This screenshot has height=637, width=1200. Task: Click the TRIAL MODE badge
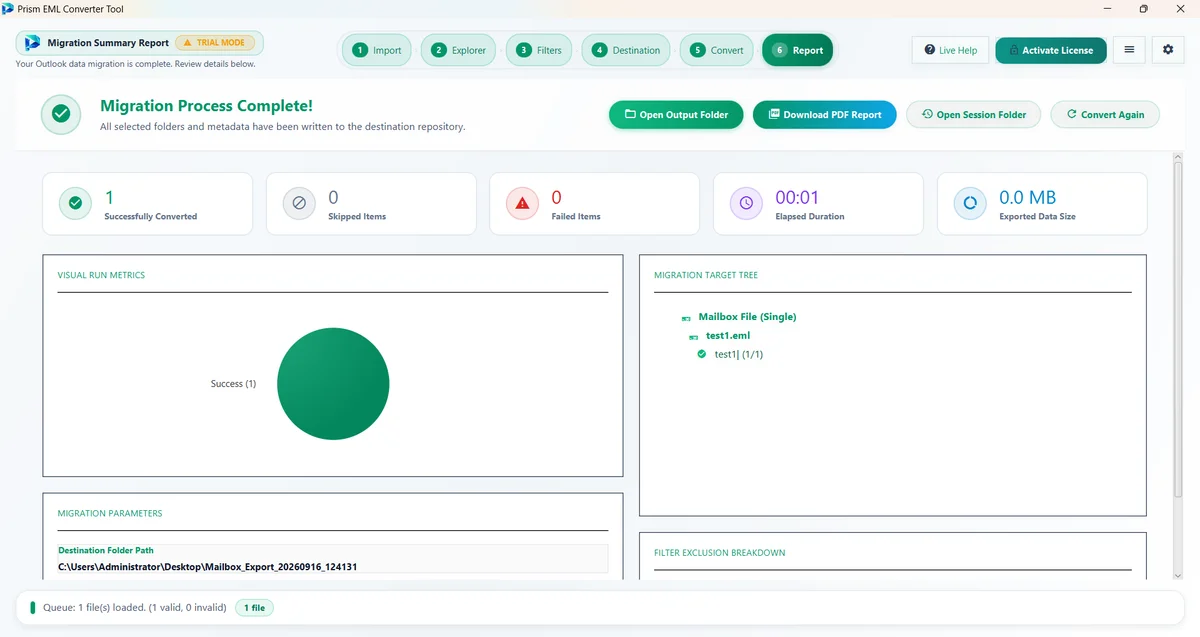pos(215,43)
